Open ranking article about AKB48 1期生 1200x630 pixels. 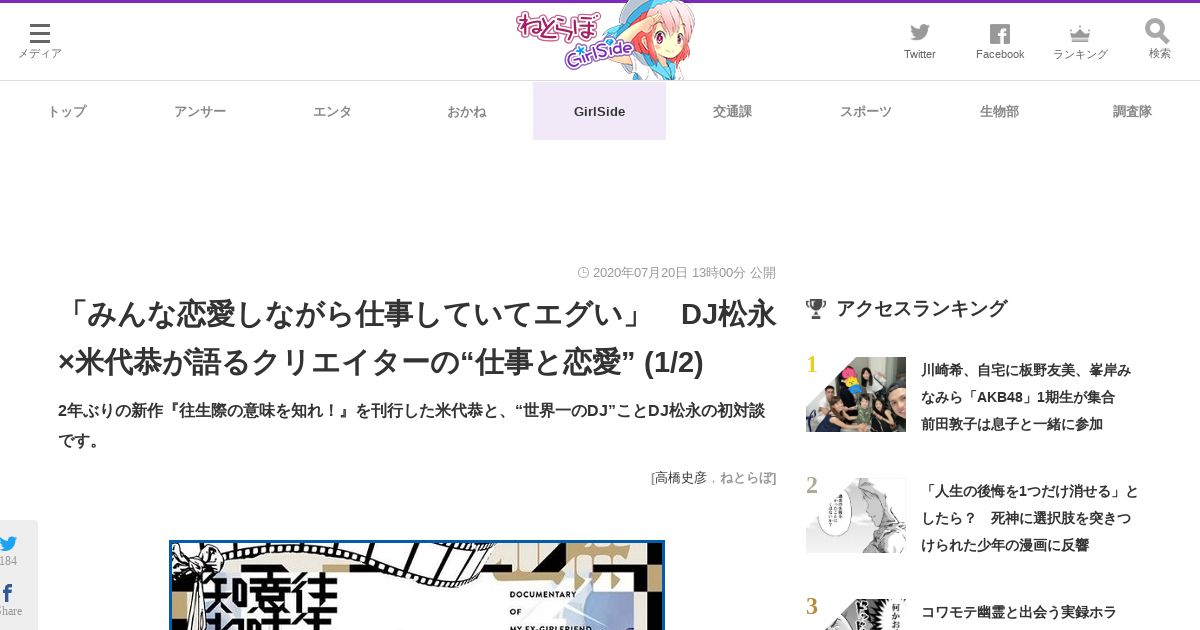click(x=1026, y=397)
